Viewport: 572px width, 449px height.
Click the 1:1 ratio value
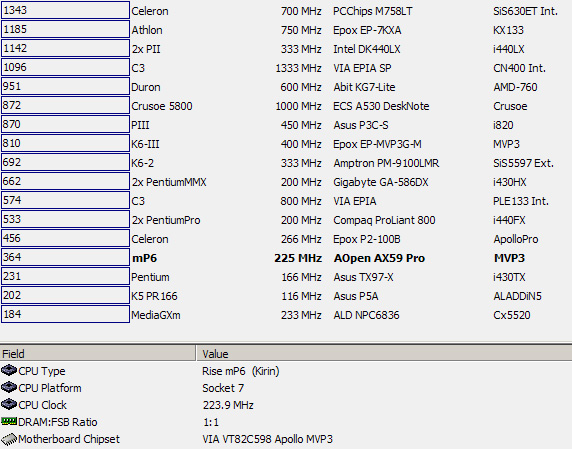click(211, 422)
